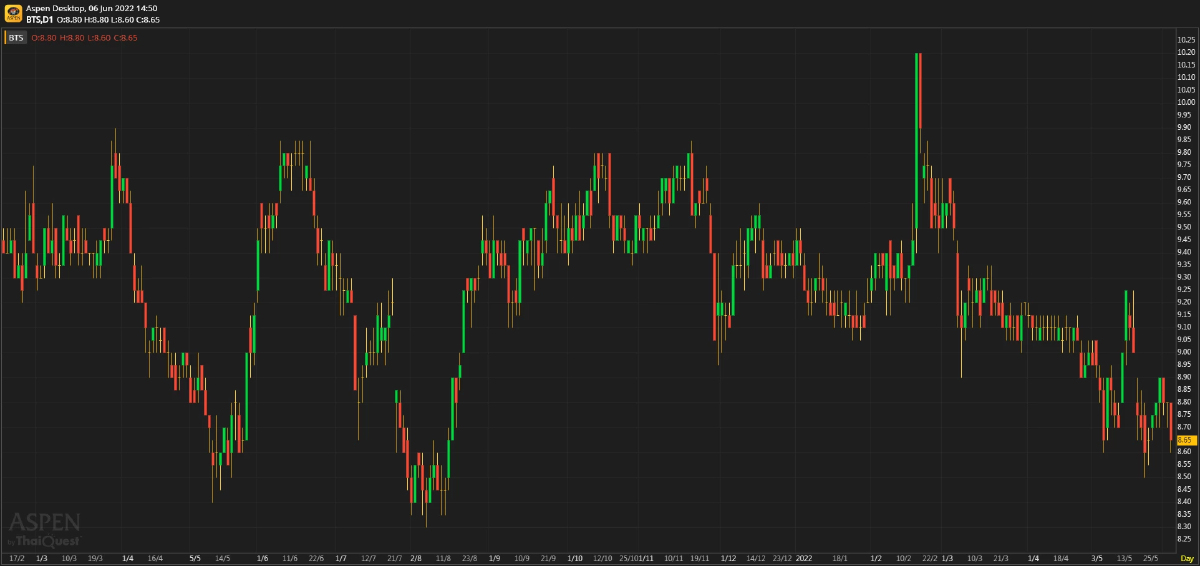
Task: Click the 1/6 date axis label
Action: coord(262,557)
